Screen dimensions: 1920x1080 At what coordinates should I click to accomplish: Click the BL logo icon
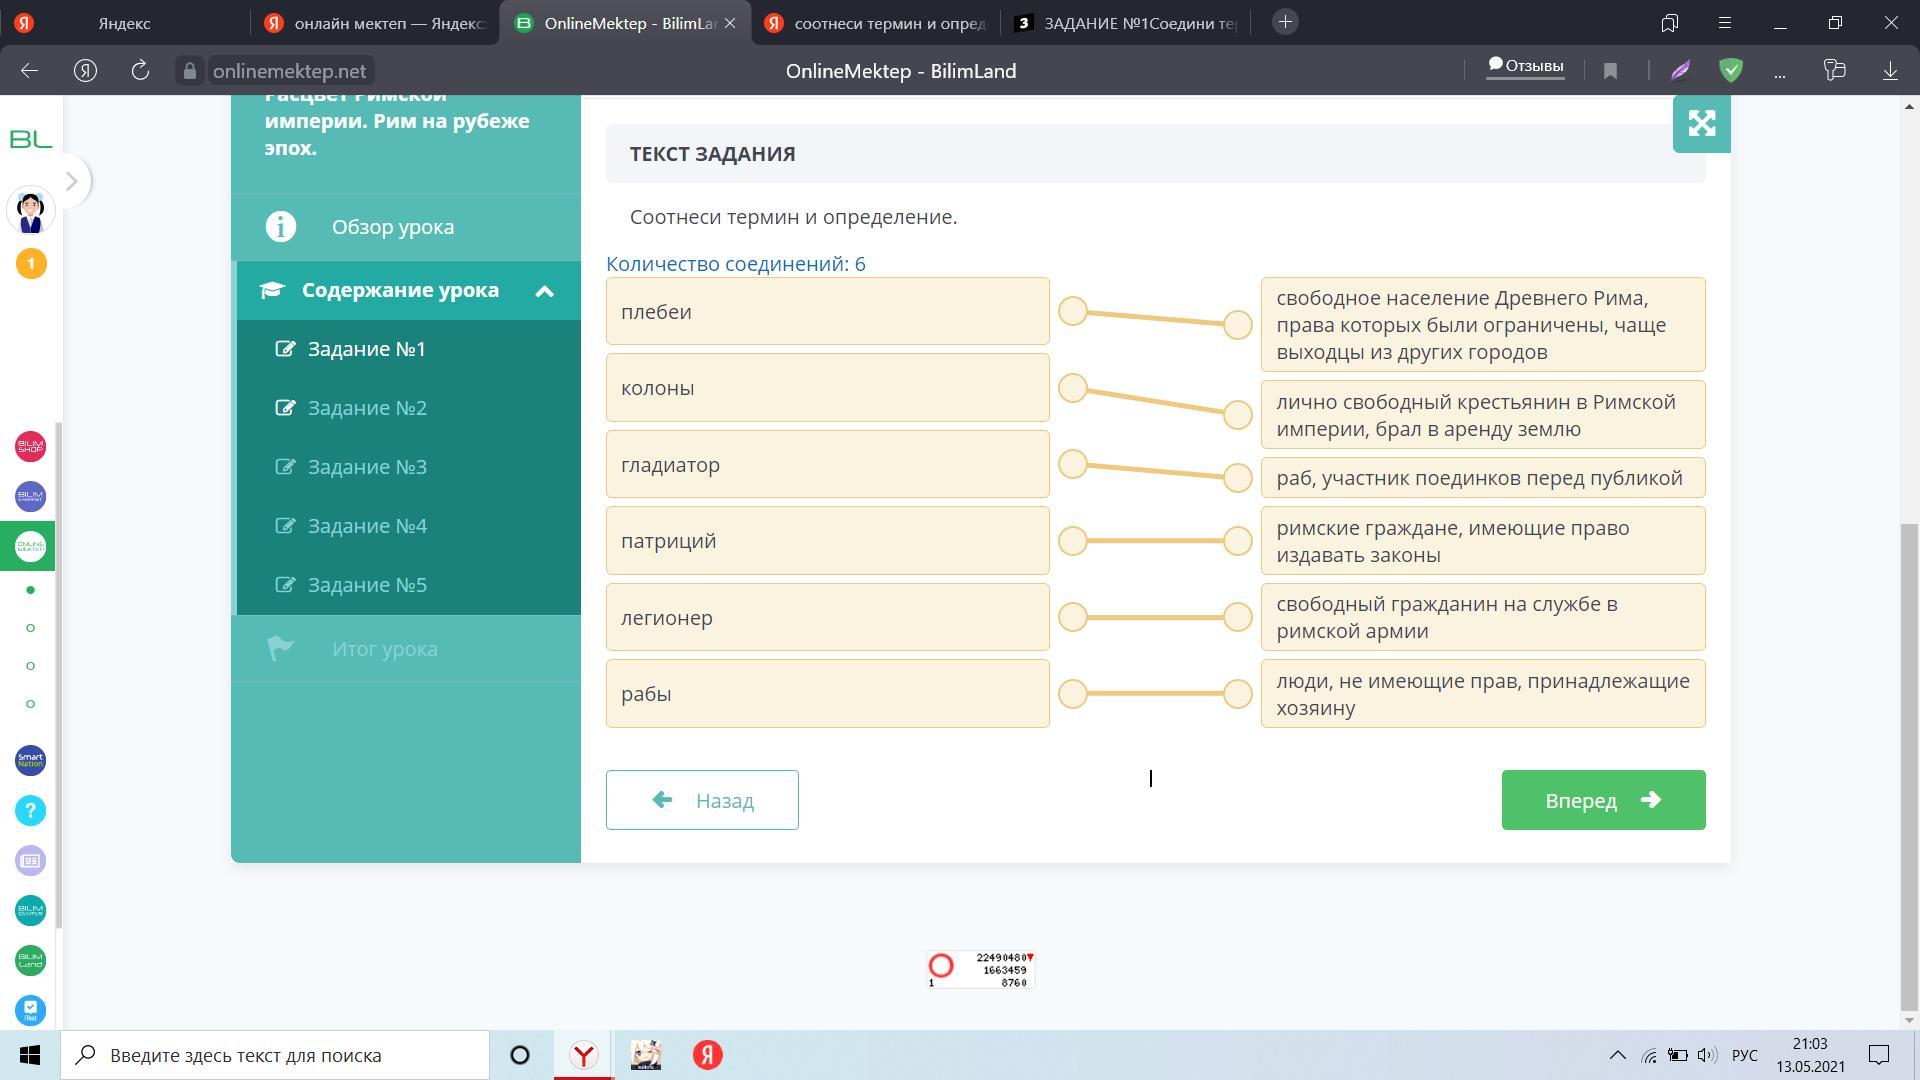pos(30,140)
